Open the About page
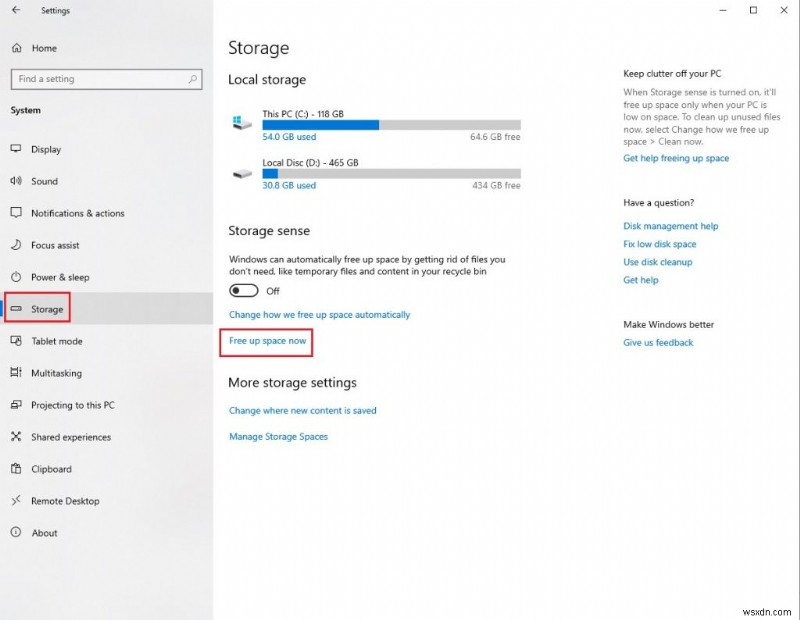The width and height of the screenshot is (800, 620). (16, 533)
